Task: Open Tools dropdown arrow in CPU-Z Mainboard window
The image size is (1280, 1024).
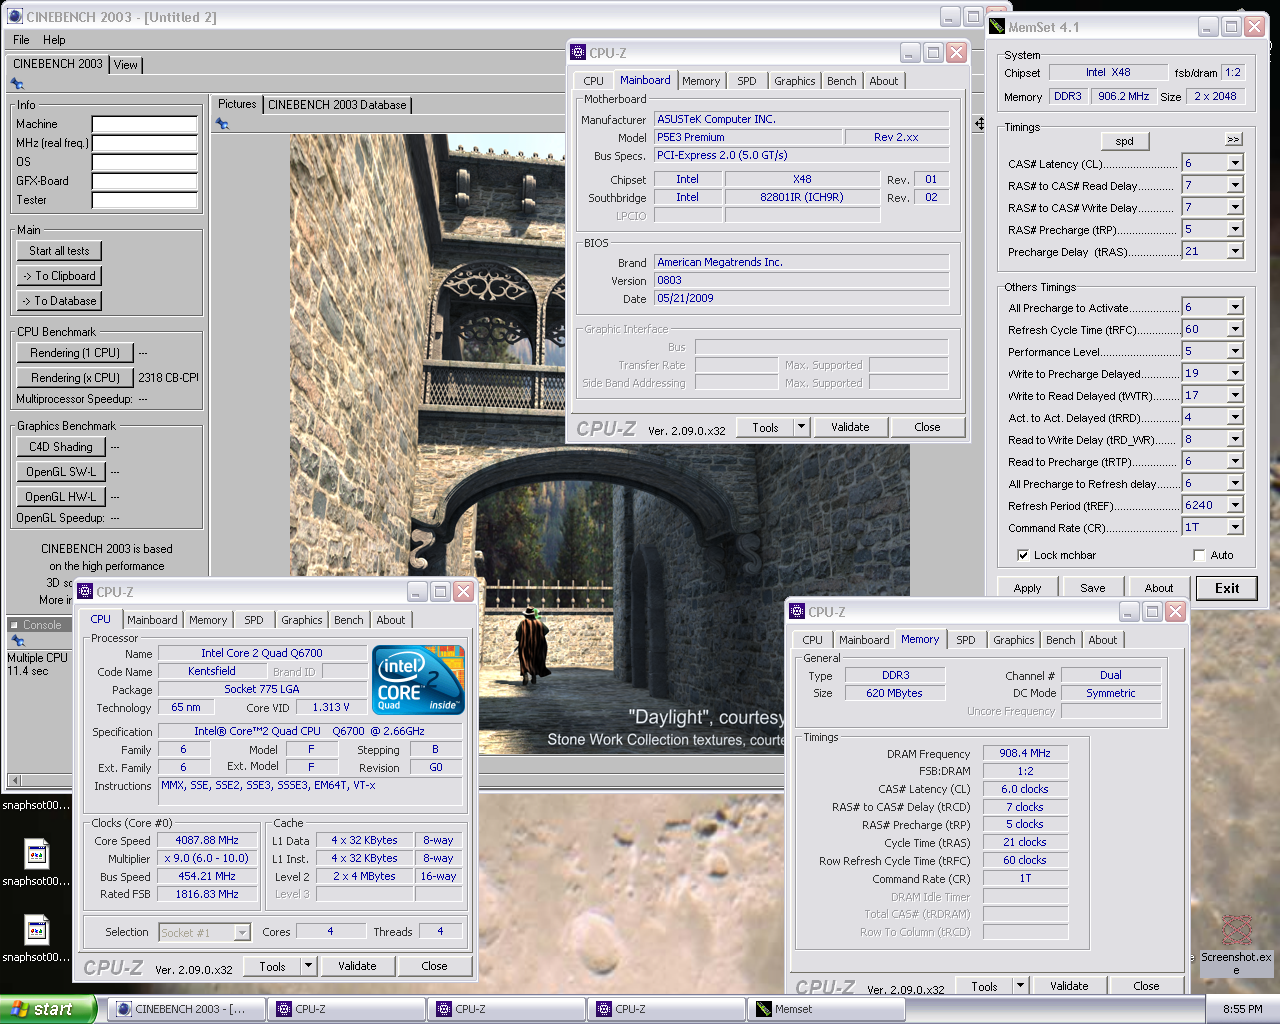Action: [x=801, y=427]
